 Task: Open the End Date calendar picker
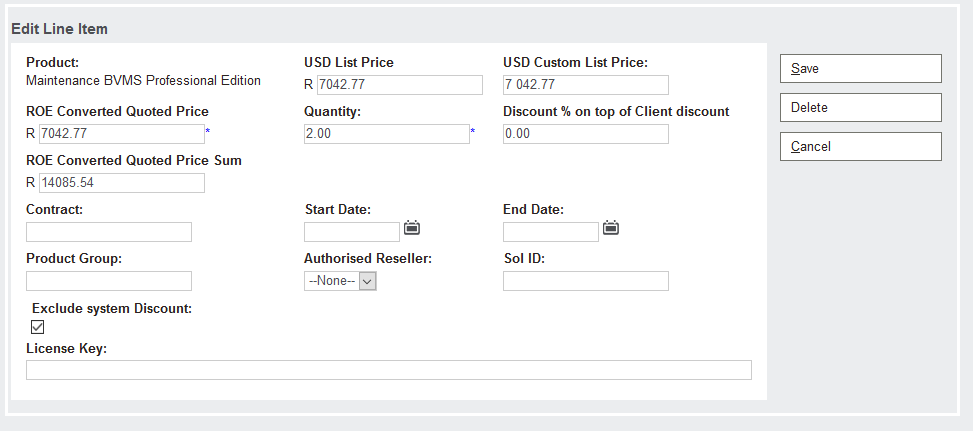coord(611,228)
